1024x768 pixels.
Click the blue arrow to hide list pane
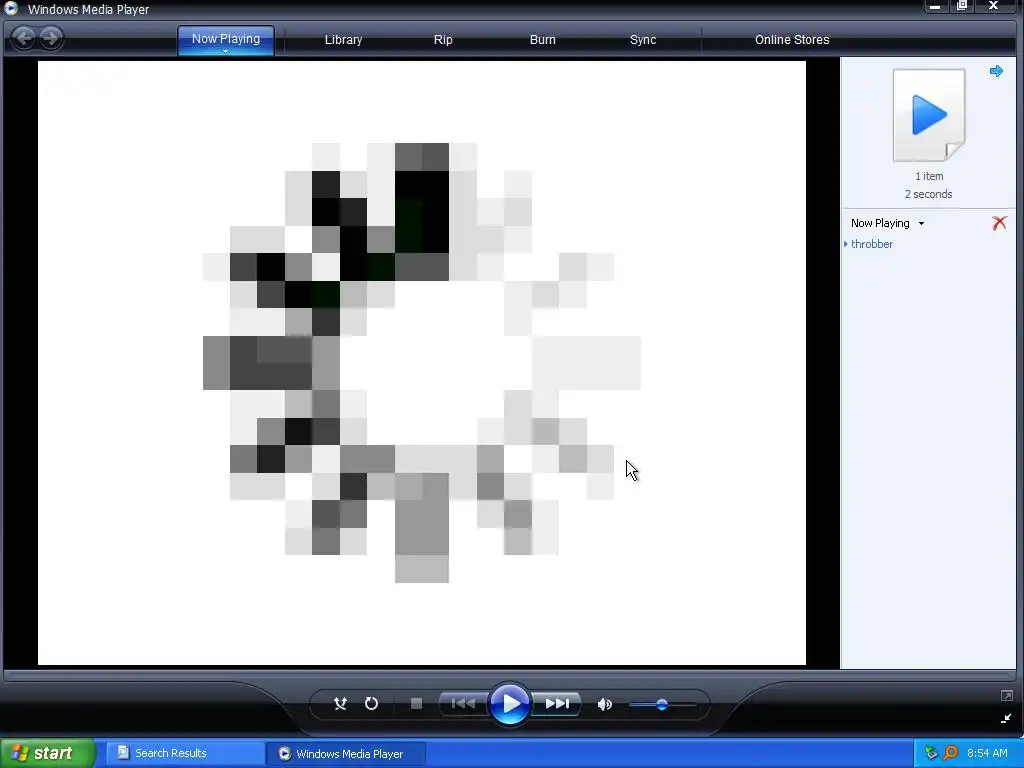click(996, 71)
